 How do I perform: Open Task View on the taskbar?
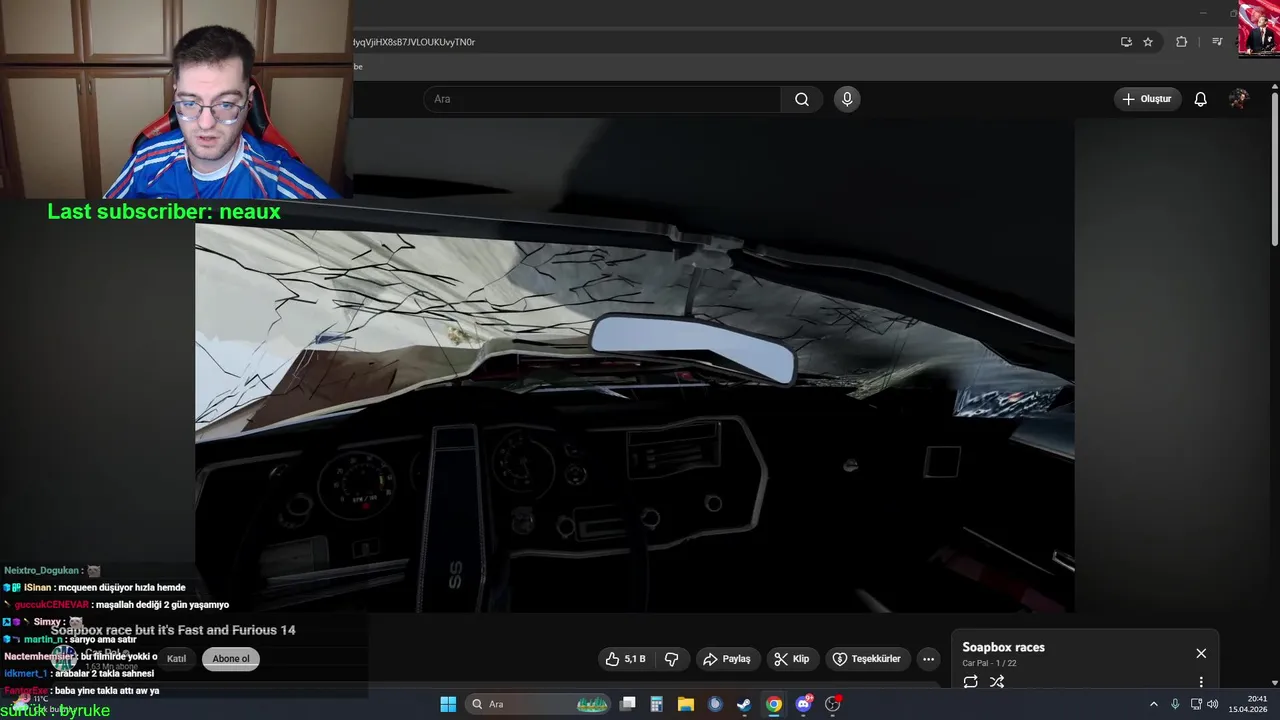point(628,704)
